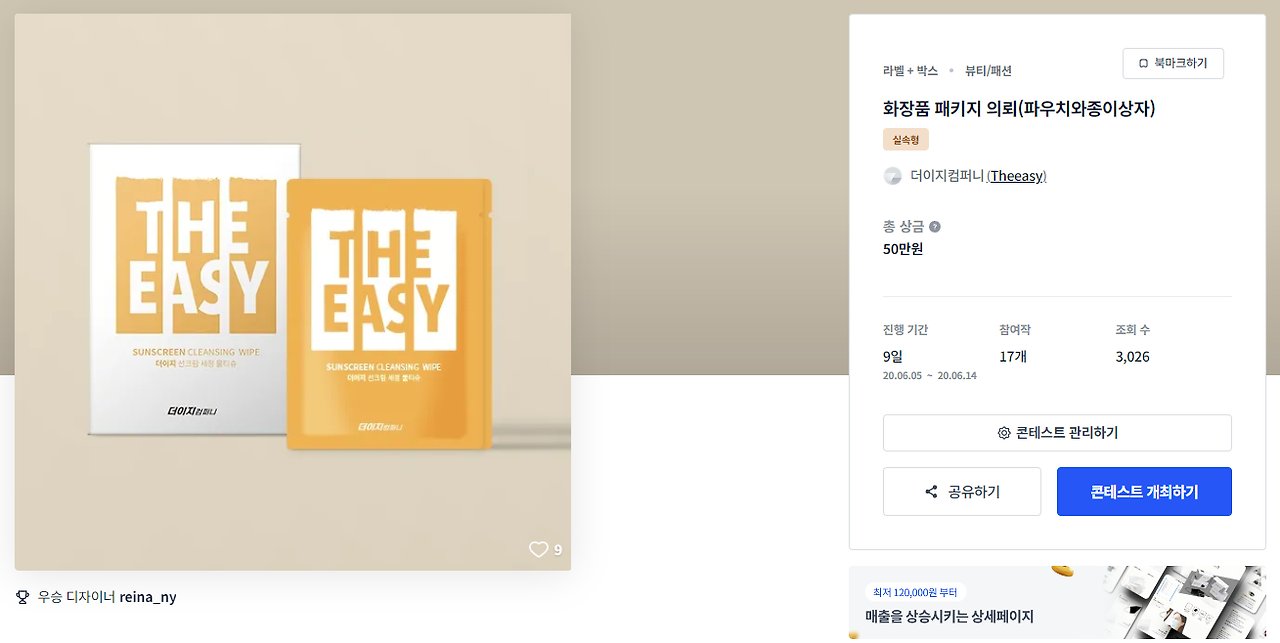Screen dimensions: 1280x643
Task: Click the share icon in 공유하기
Action: coord(931,492)
